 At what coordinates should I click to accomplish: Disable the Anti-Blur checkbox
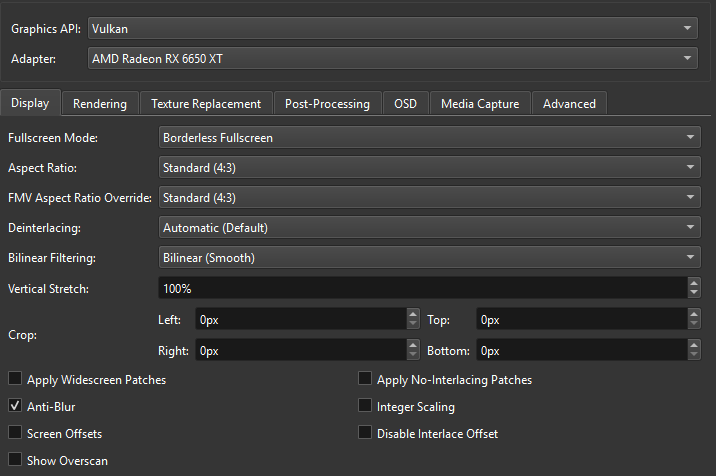coord(15,407)
